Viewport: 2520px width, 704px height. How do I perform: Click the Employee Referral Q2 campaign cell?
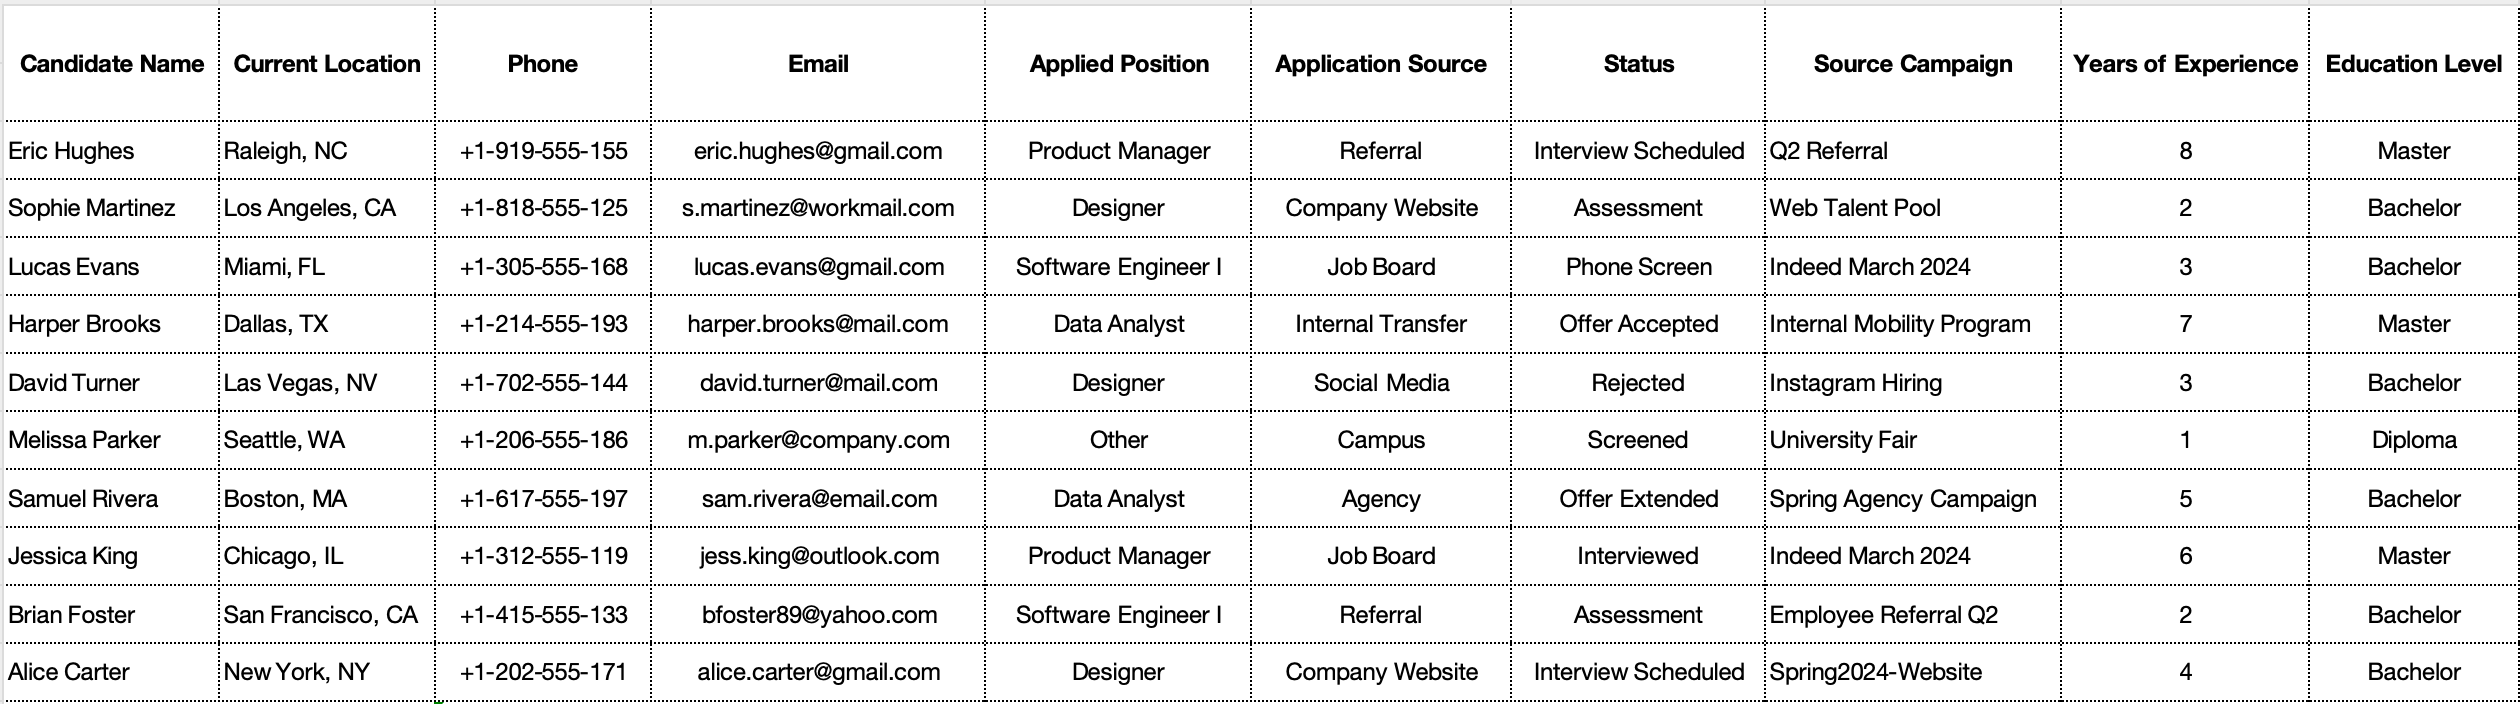[x=1913, y=615]
